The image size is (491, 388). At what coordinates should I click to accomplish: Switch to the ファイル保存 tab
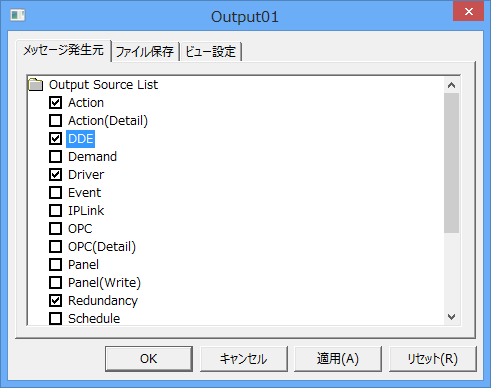click(145, 52)
